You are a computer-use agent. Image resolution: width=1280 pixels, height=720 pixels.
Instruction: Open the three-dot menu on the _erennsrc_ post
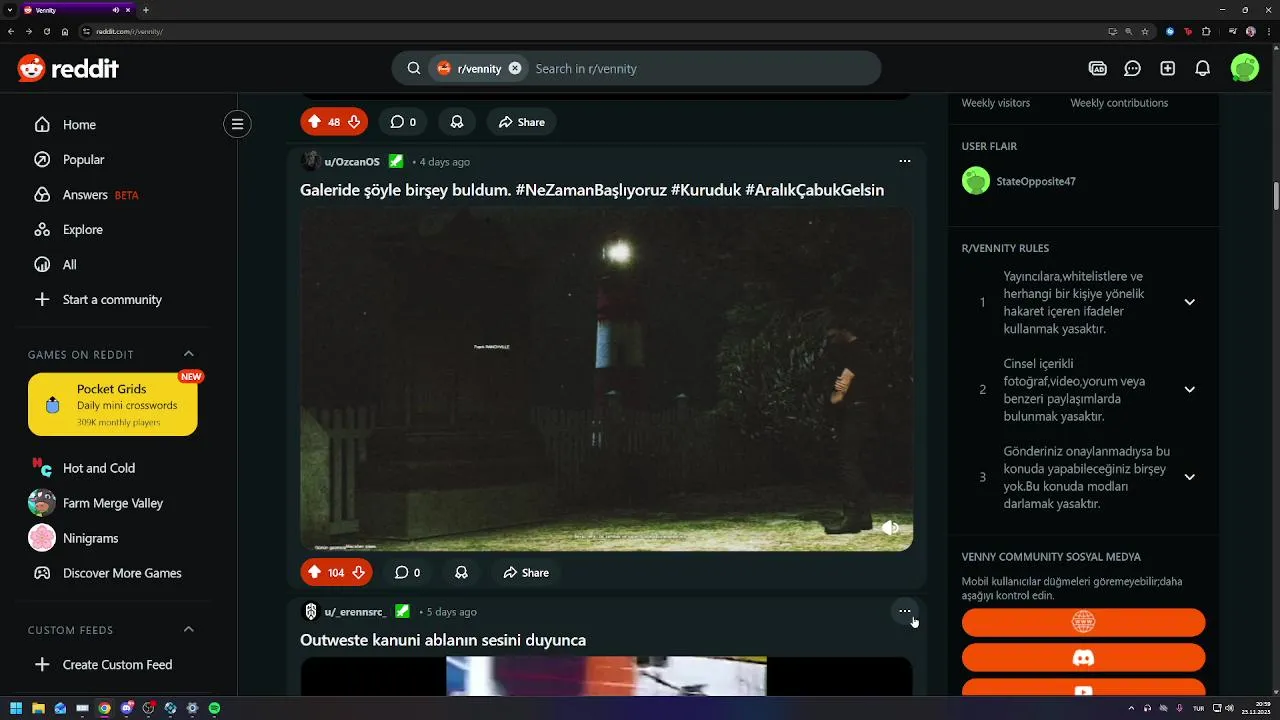(904, 611)
